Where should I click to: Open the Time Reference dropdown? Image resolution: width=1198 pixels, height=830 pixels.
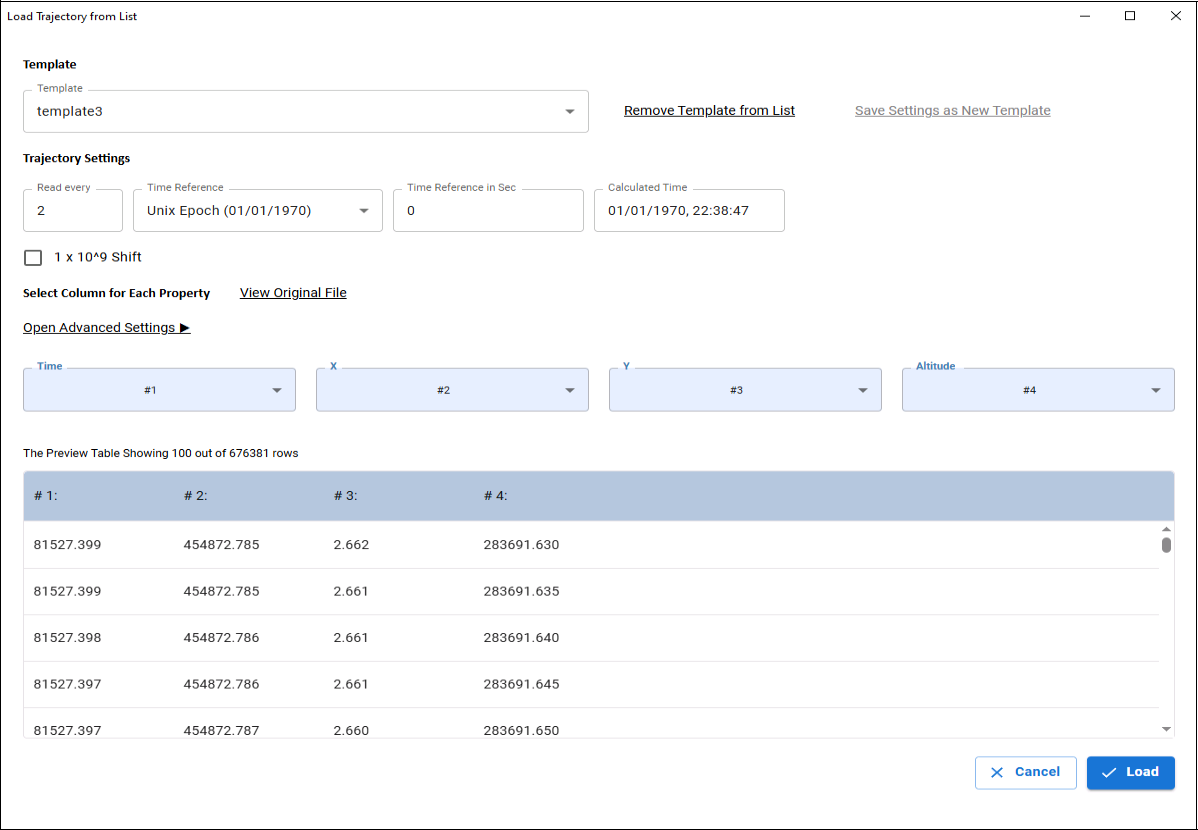tap(257, 211)
